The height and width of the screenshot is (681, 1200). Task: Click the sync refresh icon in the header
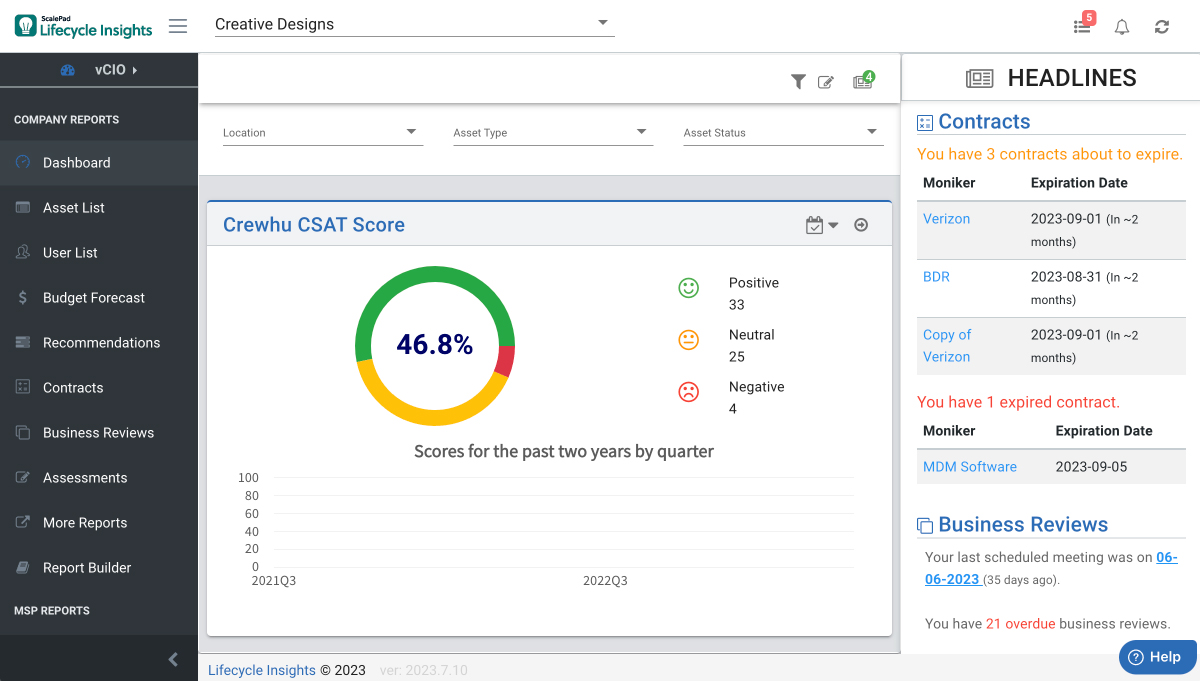pos(1161,26)
